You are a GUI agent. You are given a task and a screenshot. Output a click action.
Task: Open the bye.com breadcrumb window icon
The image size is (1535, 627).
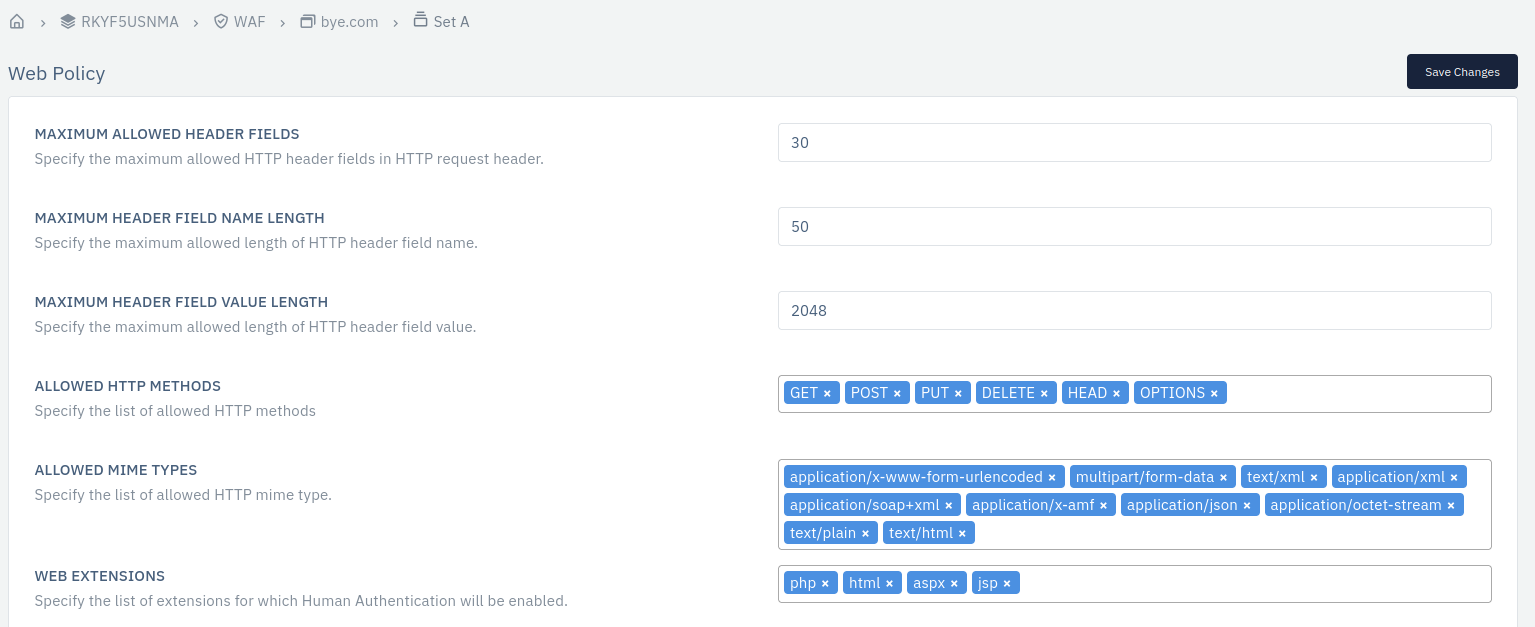pyautogui.click(x=308, y=21)
